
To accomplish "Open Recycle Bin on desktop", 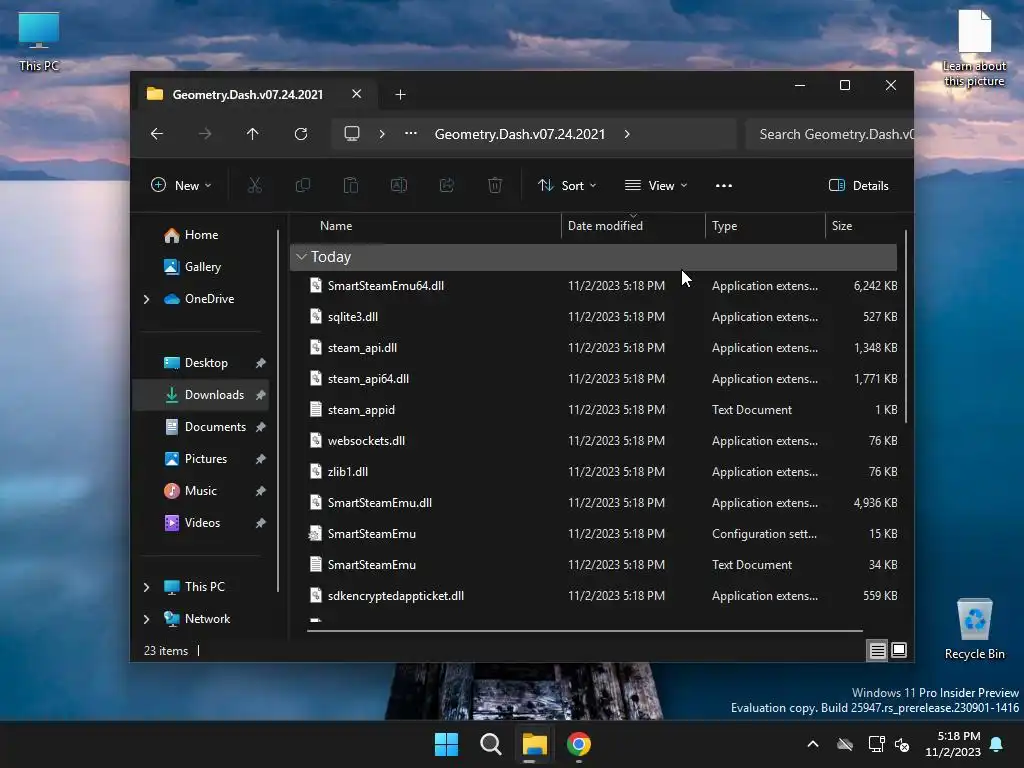I will pyautogui.click(x=974, y=629).
